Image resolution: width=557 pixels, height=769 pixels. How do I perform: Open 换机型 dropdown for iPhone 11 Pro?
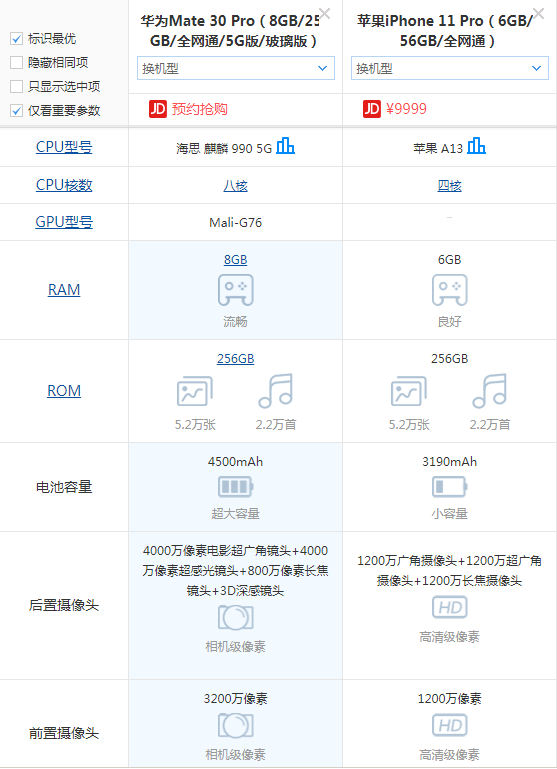point(450,68)
